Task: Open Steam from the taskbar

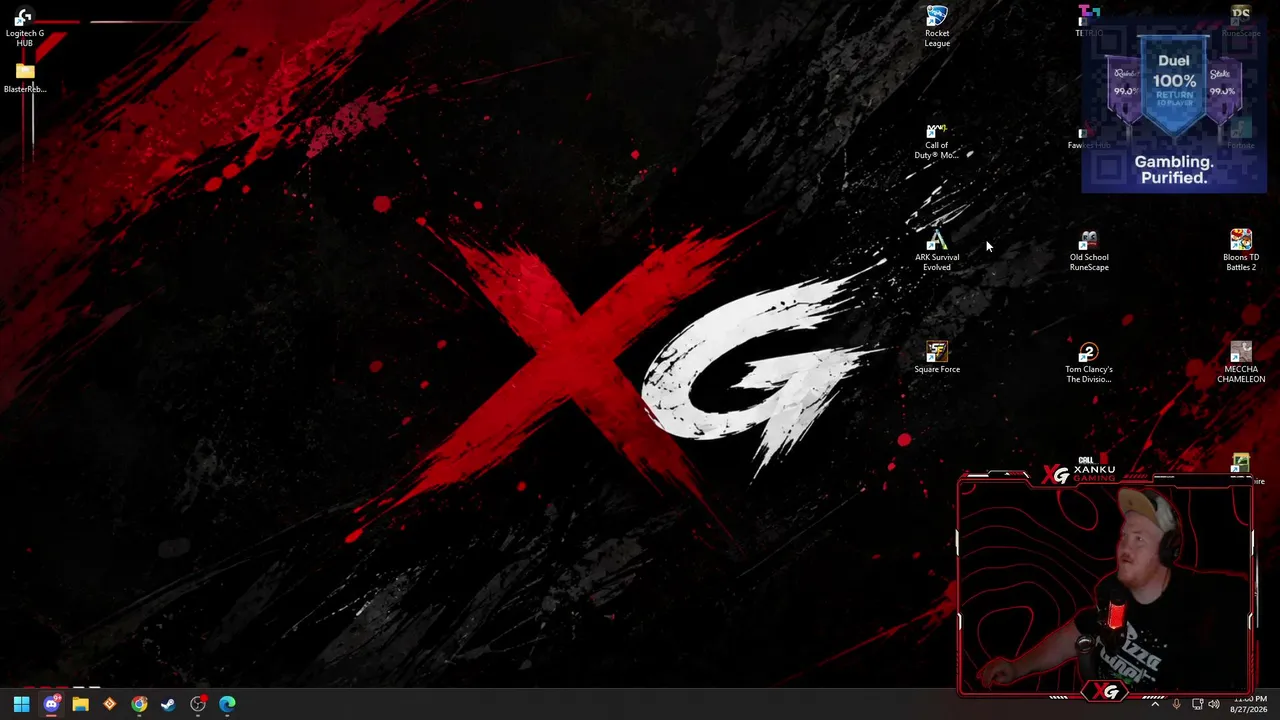Action: (x=168, y=704)
